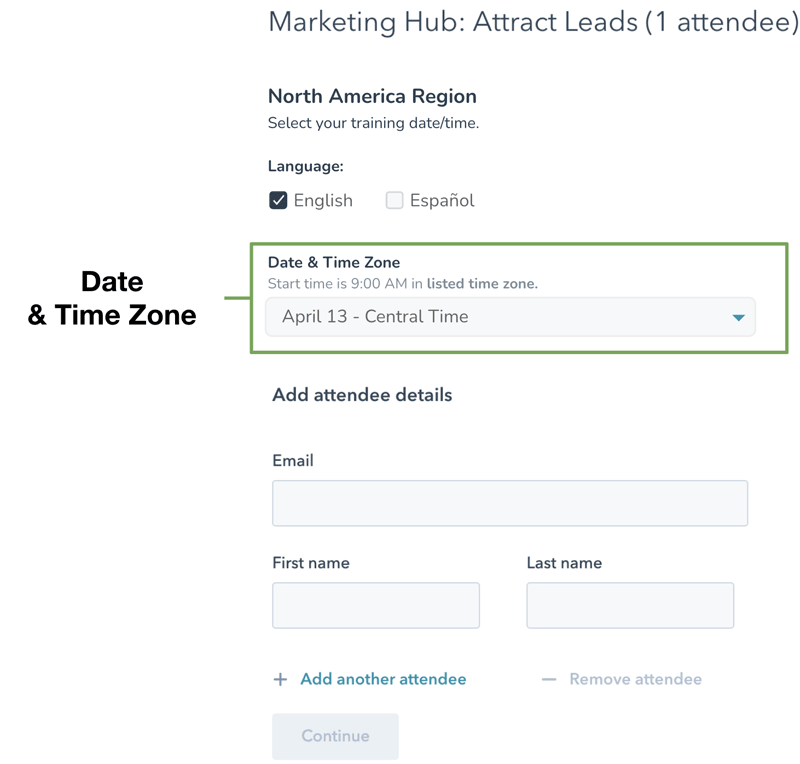The width and height of the screenshot is (800, 764).
Task: Click the Marketing Hub: Attract Leads heading
Action: click(x=533, y=22)
